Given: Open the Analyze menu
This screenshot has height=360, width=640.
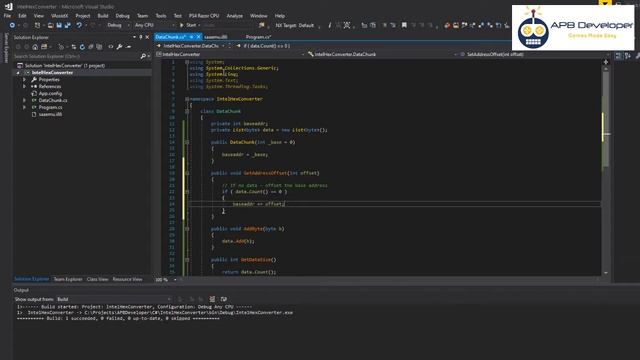Looking at the screenshot, I should coord(235,16).
